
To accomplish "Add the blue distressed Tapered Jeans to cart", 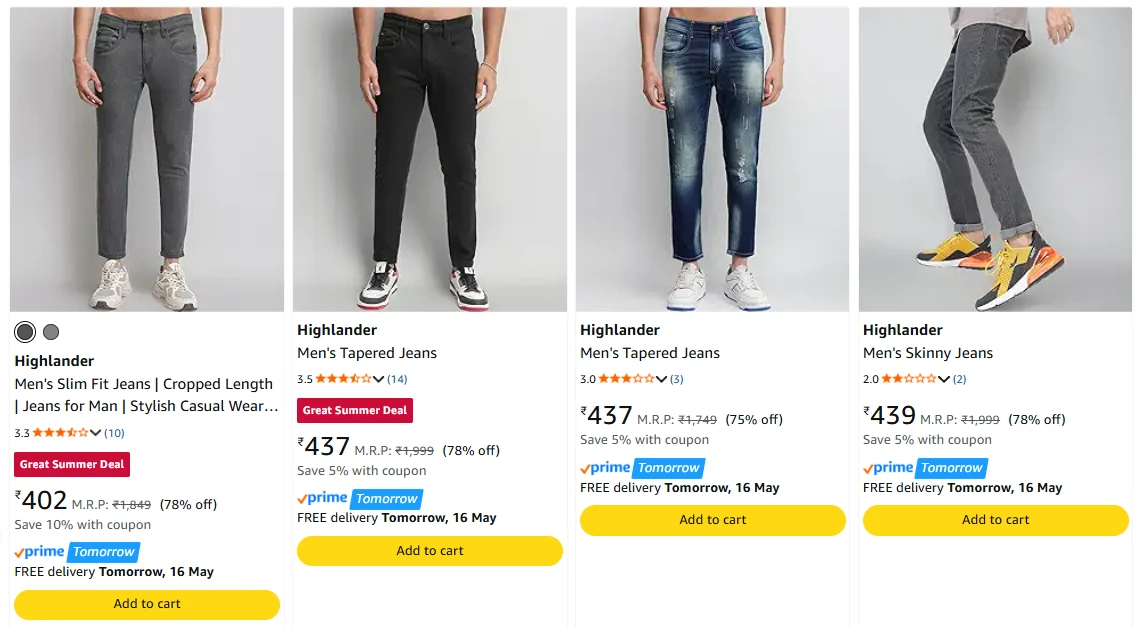I will 712,520.
